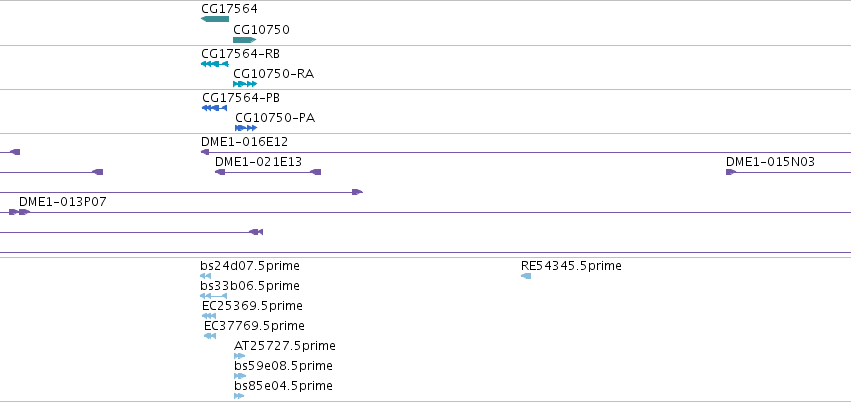Click the RE54345.5prime EST arrow
This screenshot has width=851, height=402.
[526, 276]
